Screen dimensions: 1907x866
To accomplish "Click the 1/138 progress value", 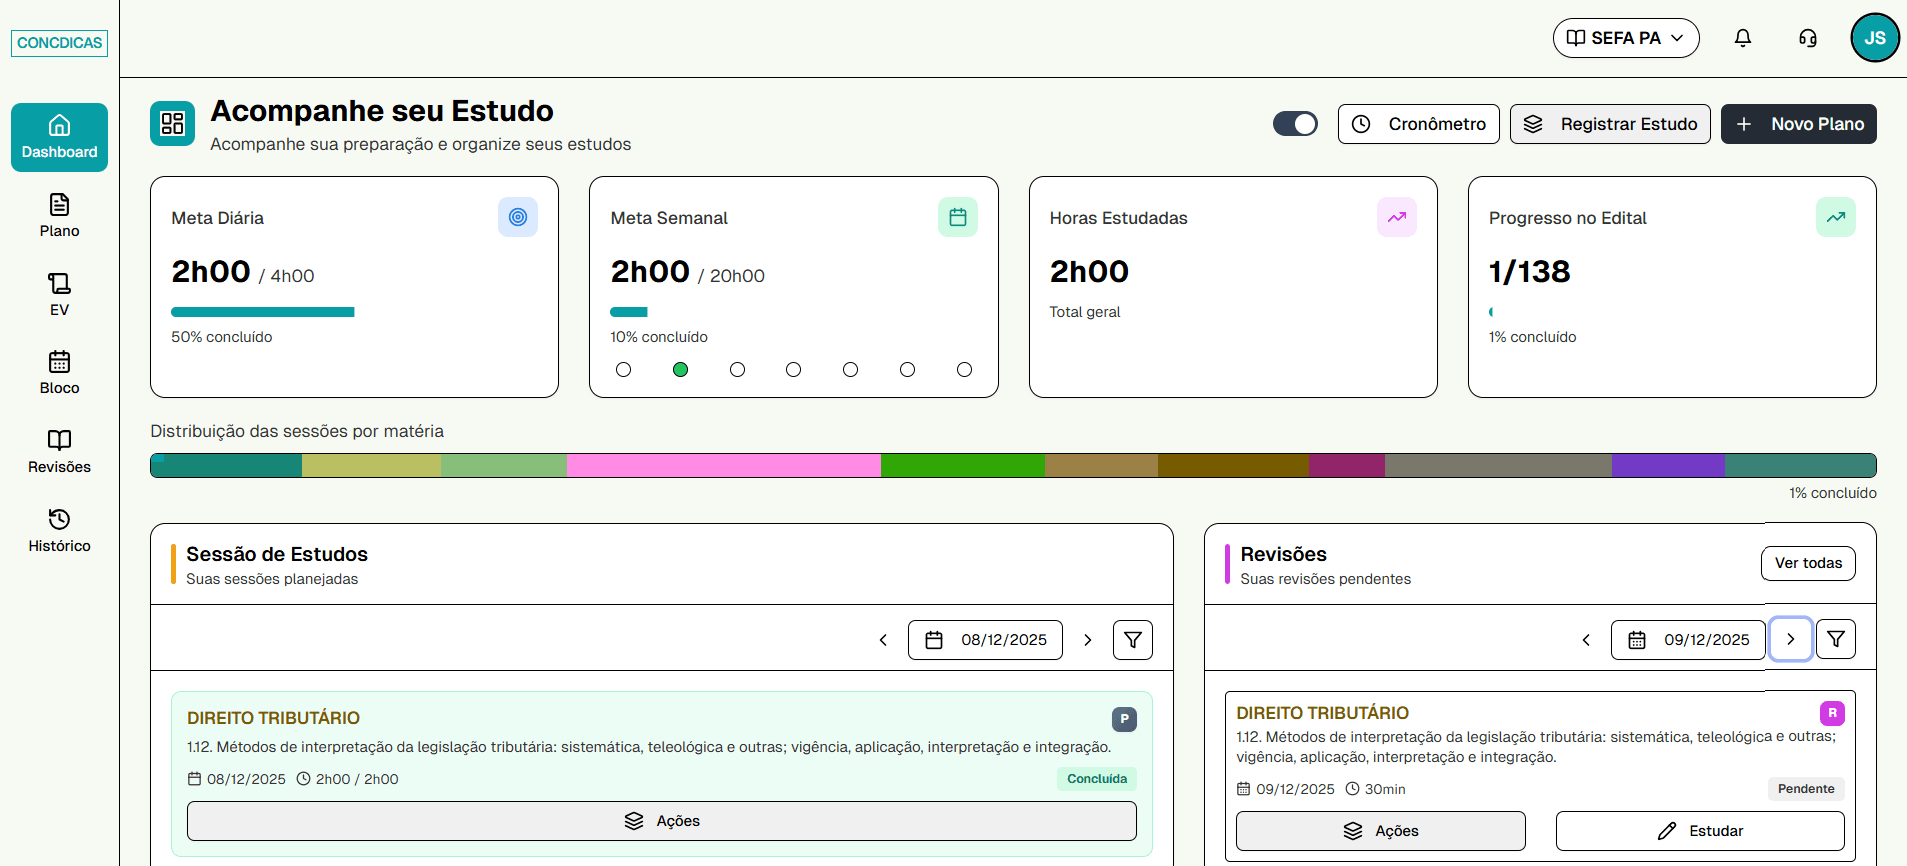I will click(x=1529, y=271).
